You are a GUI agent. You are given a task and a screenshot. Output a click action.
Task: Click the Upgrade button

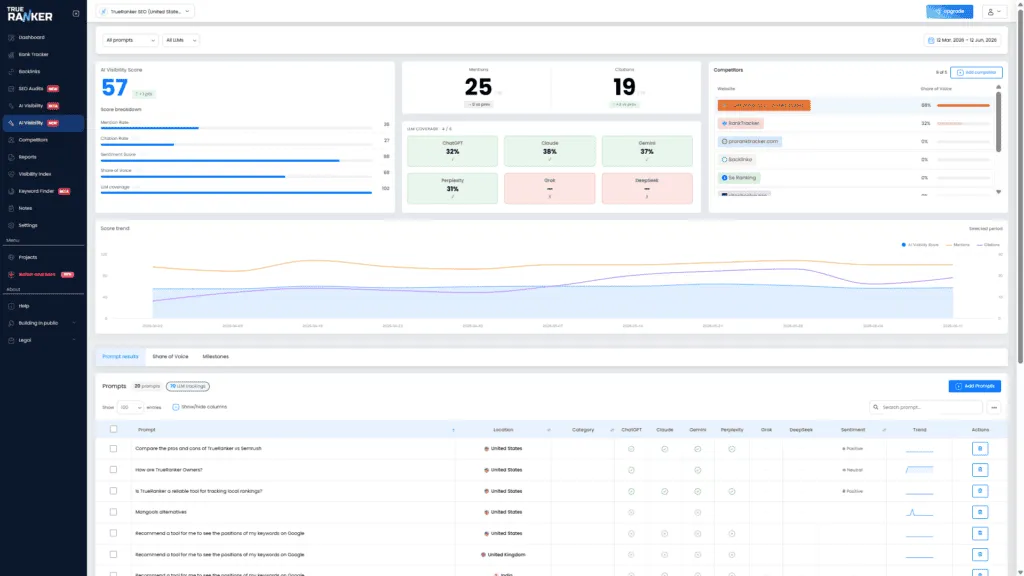(x=949, y=11)
